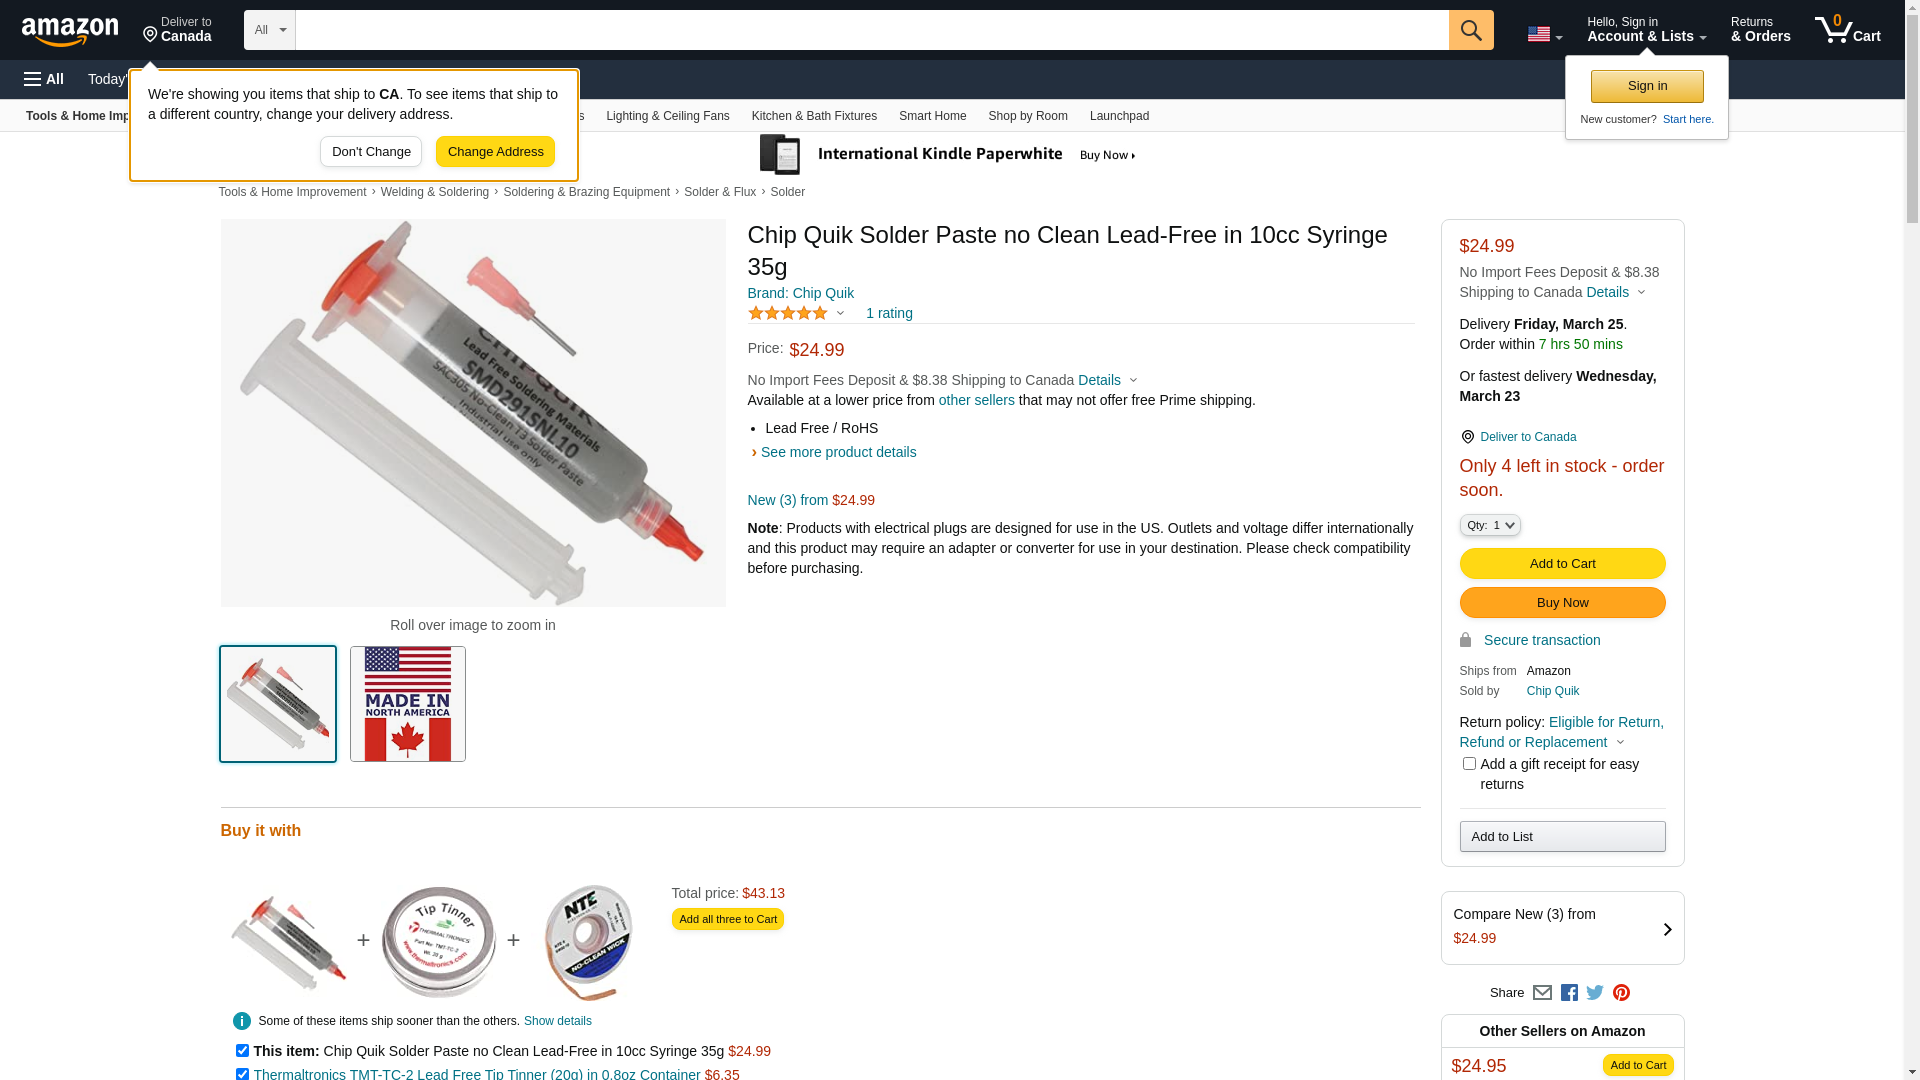Share product on Pinterest
This screenshot has height=1080, width=1920.
1621,993
